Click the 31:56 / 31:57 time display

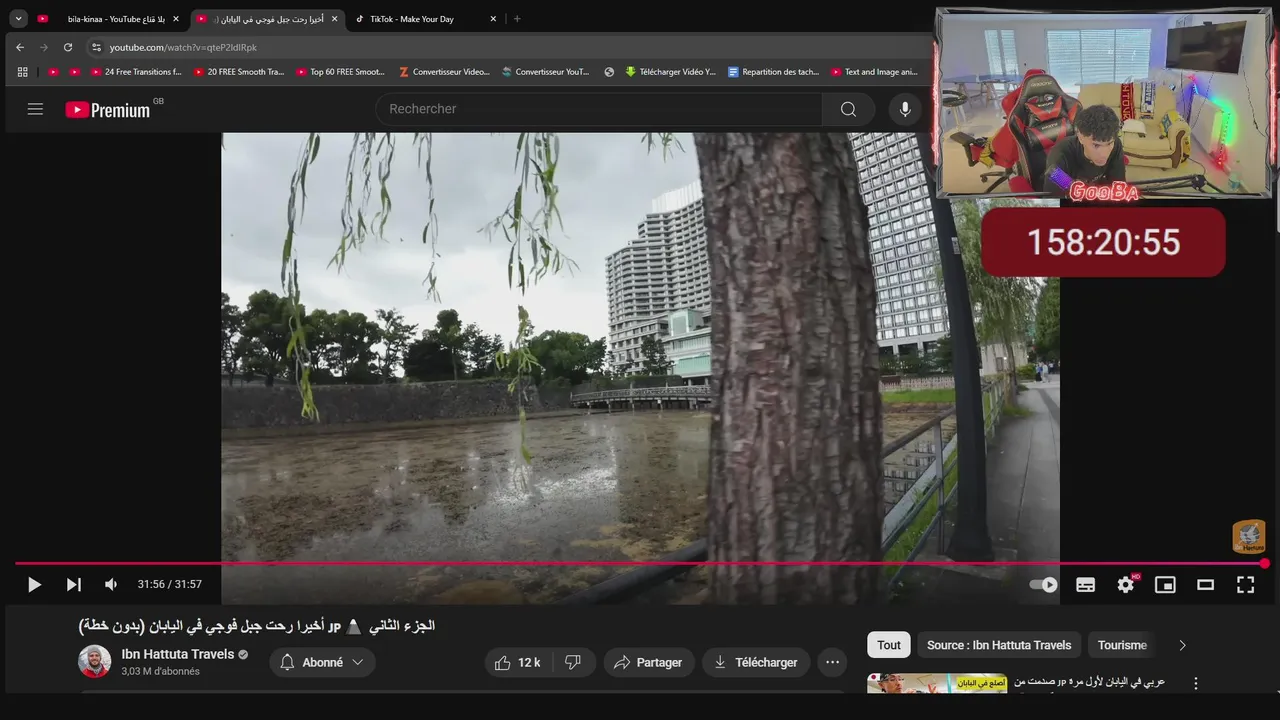pyautogui.click(x=170, y=585)
